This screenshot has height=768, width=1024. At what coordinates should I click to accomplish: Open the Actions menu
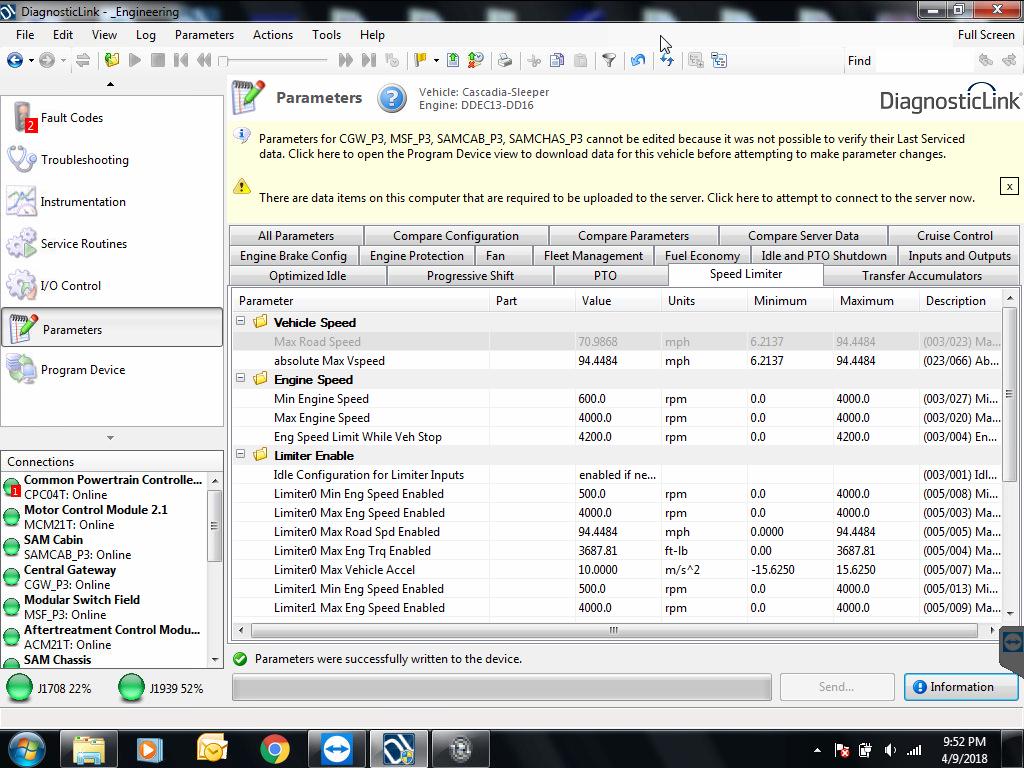[273, 35]
